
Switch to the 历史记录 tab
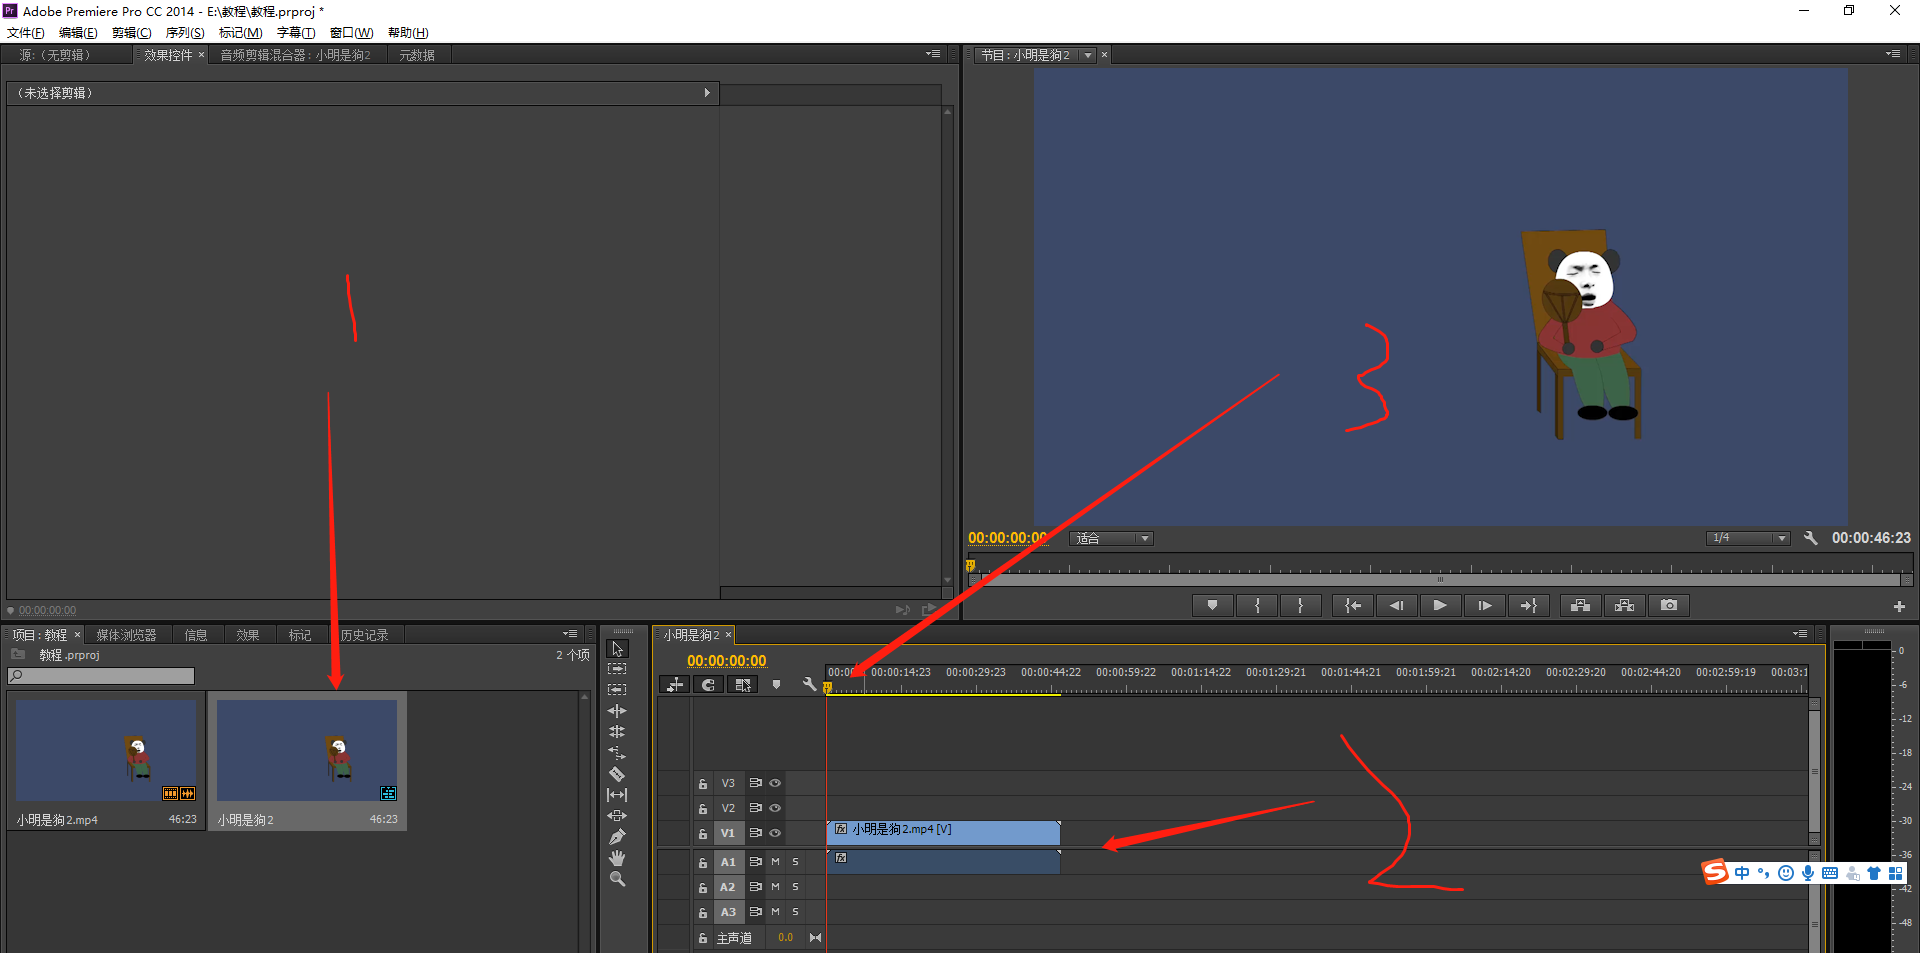364,635
